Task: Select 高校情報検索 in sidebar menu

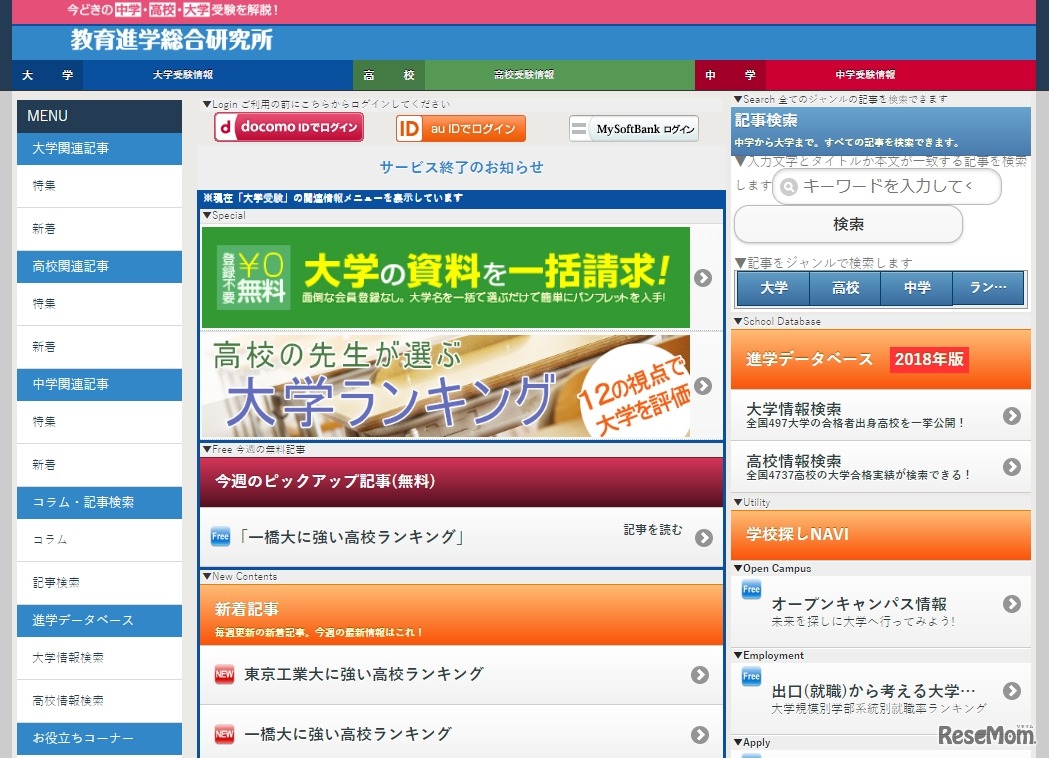Action: [99, 700]
